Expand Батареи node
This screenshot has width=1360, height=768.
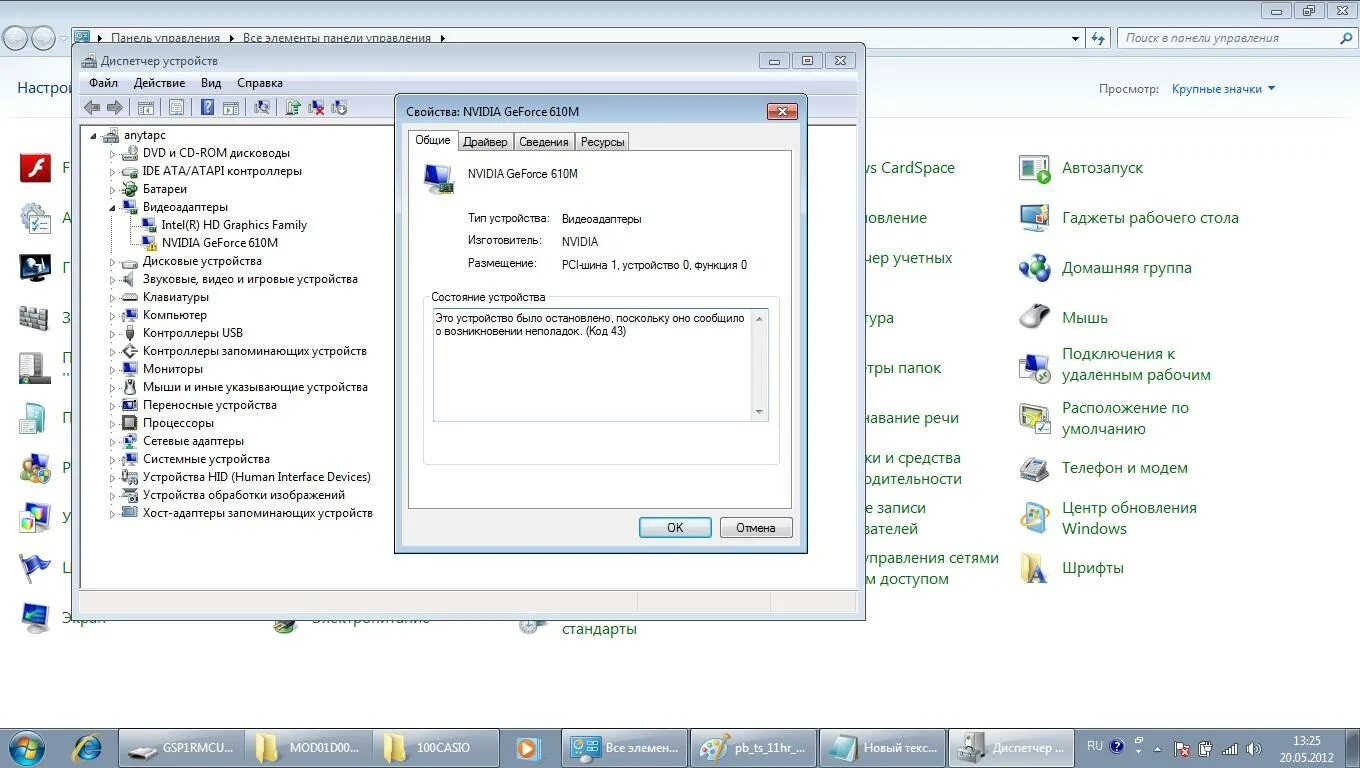click(x=112, y=190)
